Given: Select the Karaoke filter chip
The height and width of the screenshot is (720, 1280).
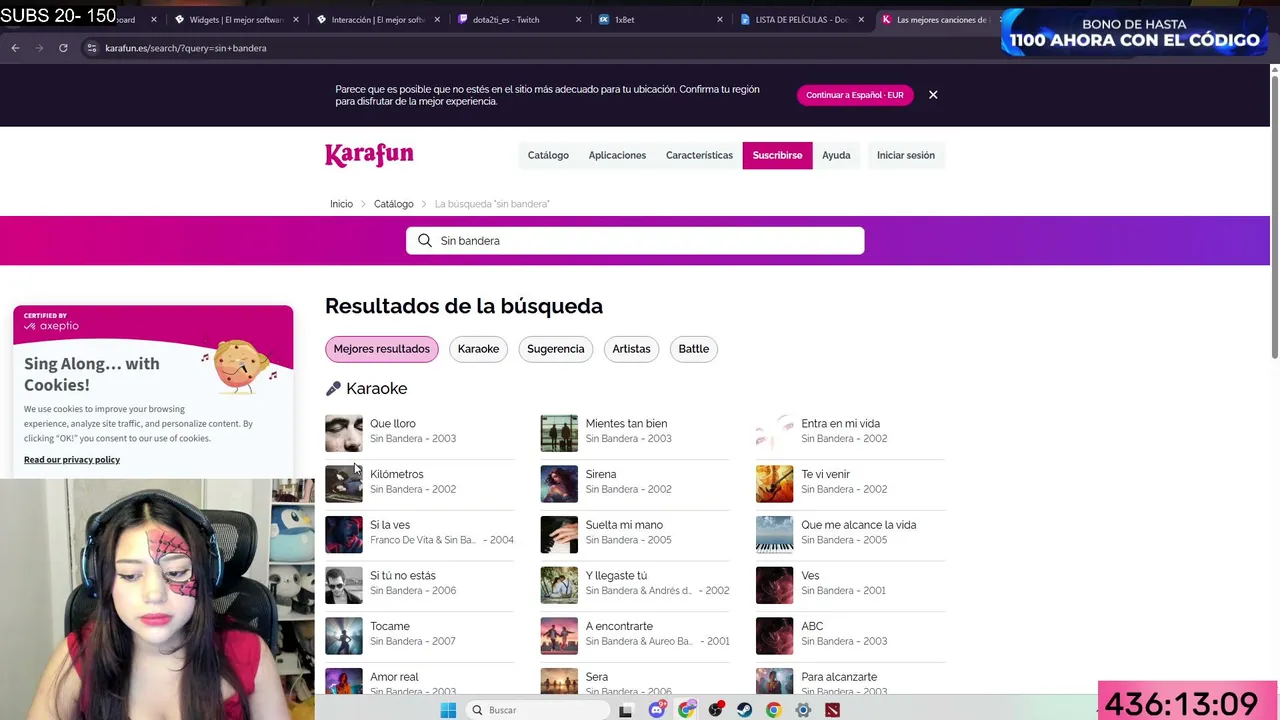Looking at the screenshot, I should [478, 349].
